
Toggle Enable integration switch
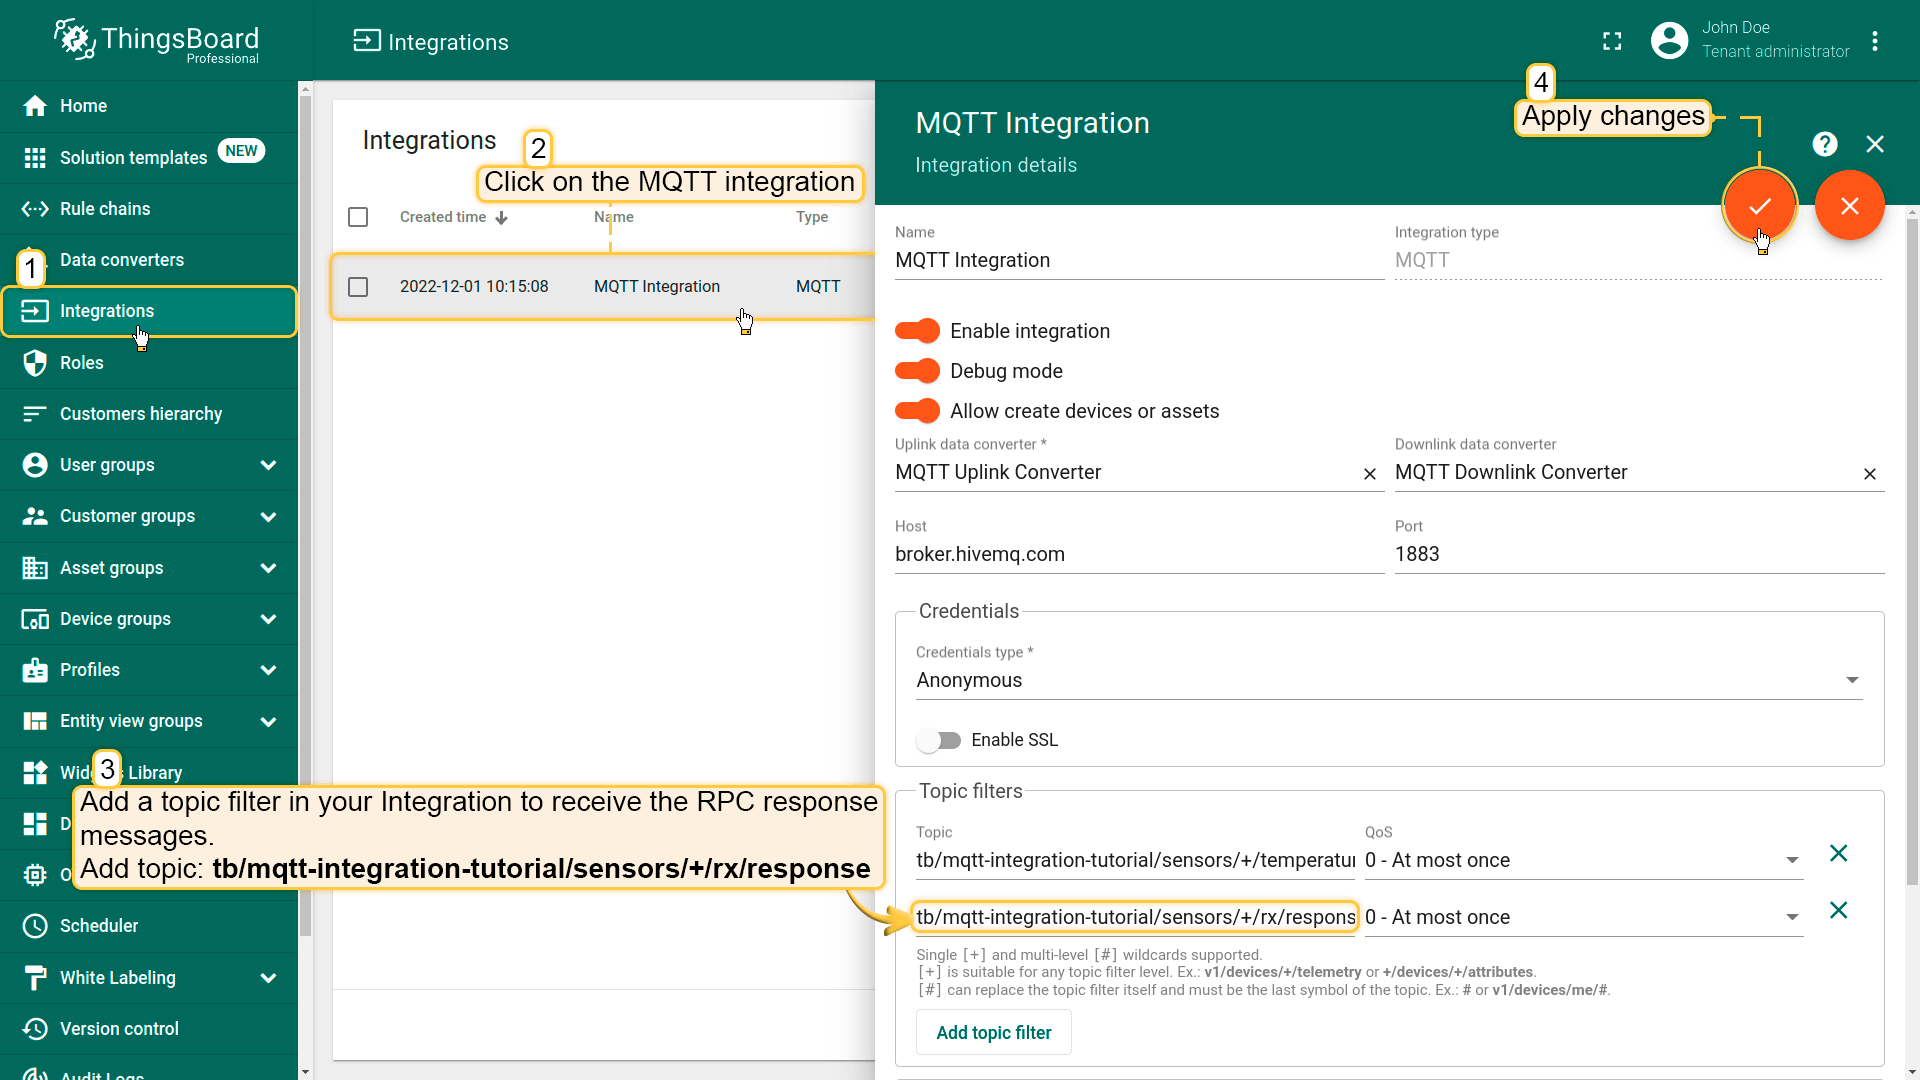917,331
